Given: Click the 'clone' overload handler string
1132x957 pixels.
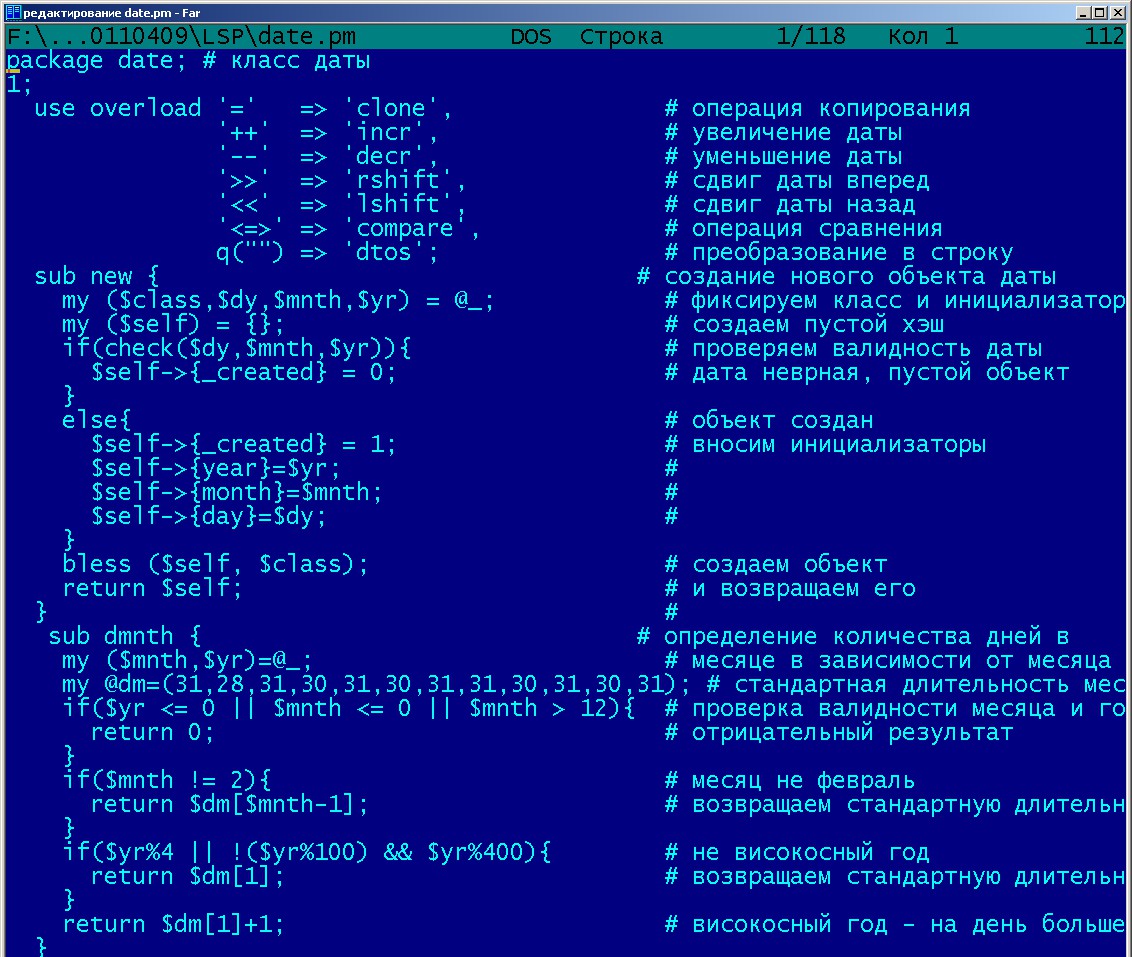Looking at the screenshot, I should [397, 108].
